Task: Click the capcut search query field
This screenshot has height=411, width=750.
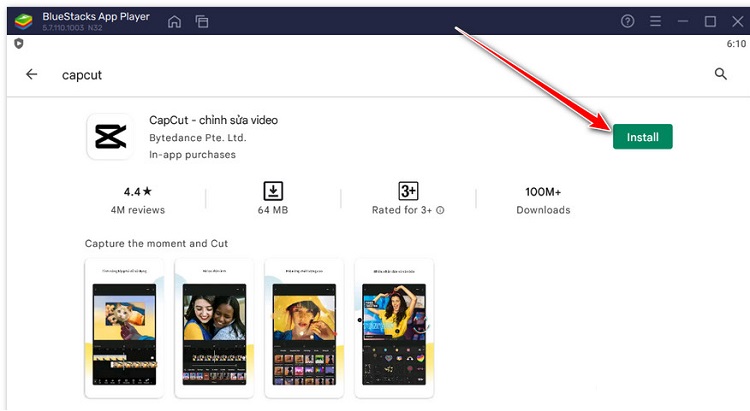Action: tap(82, 75)
